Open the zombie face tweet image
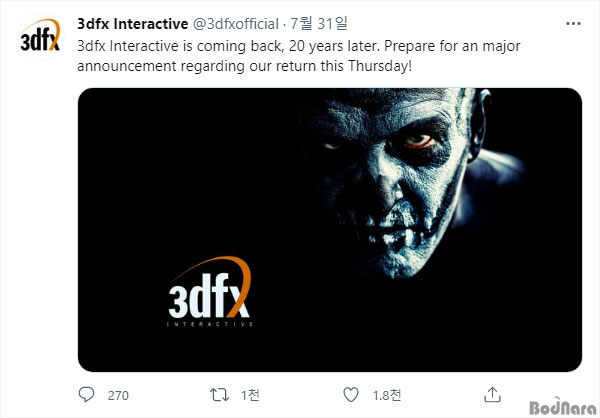 pos(330,230)
